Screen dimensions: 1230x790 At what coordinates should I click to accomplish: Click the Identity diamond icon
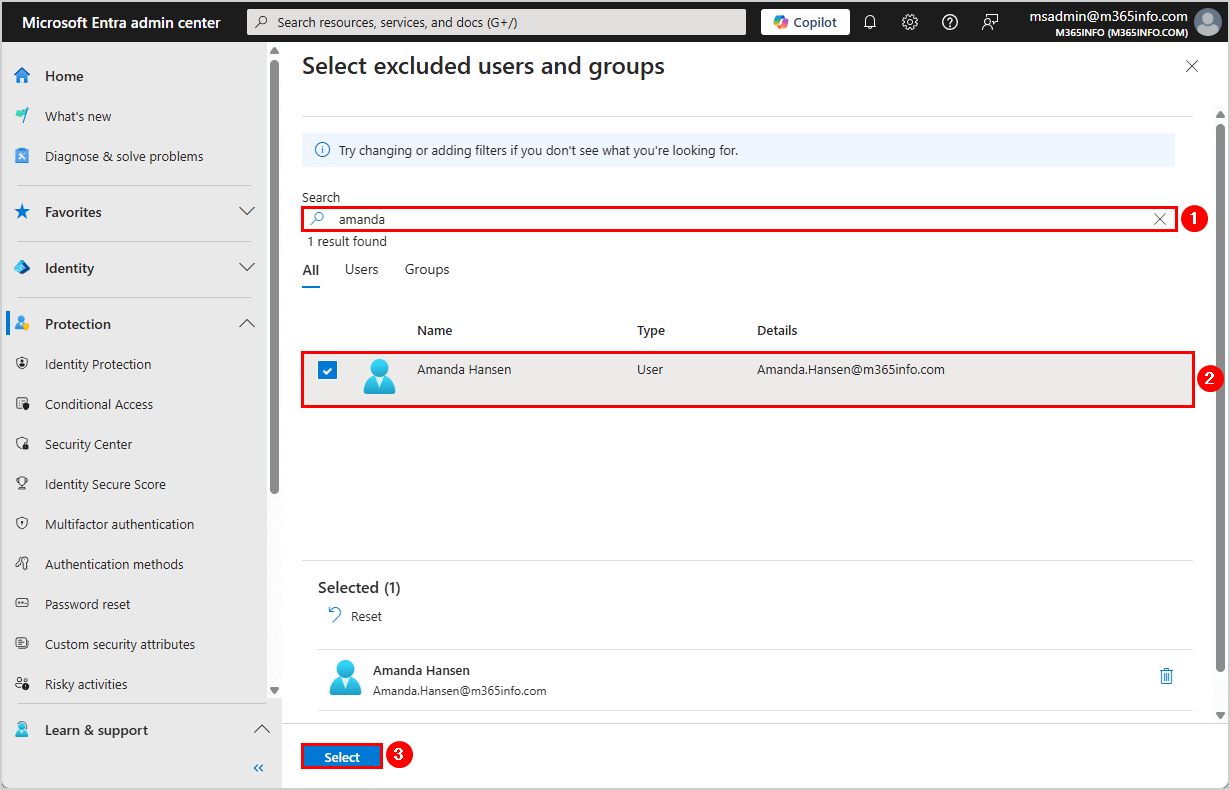pyautogui.click(x=22, y=268)
